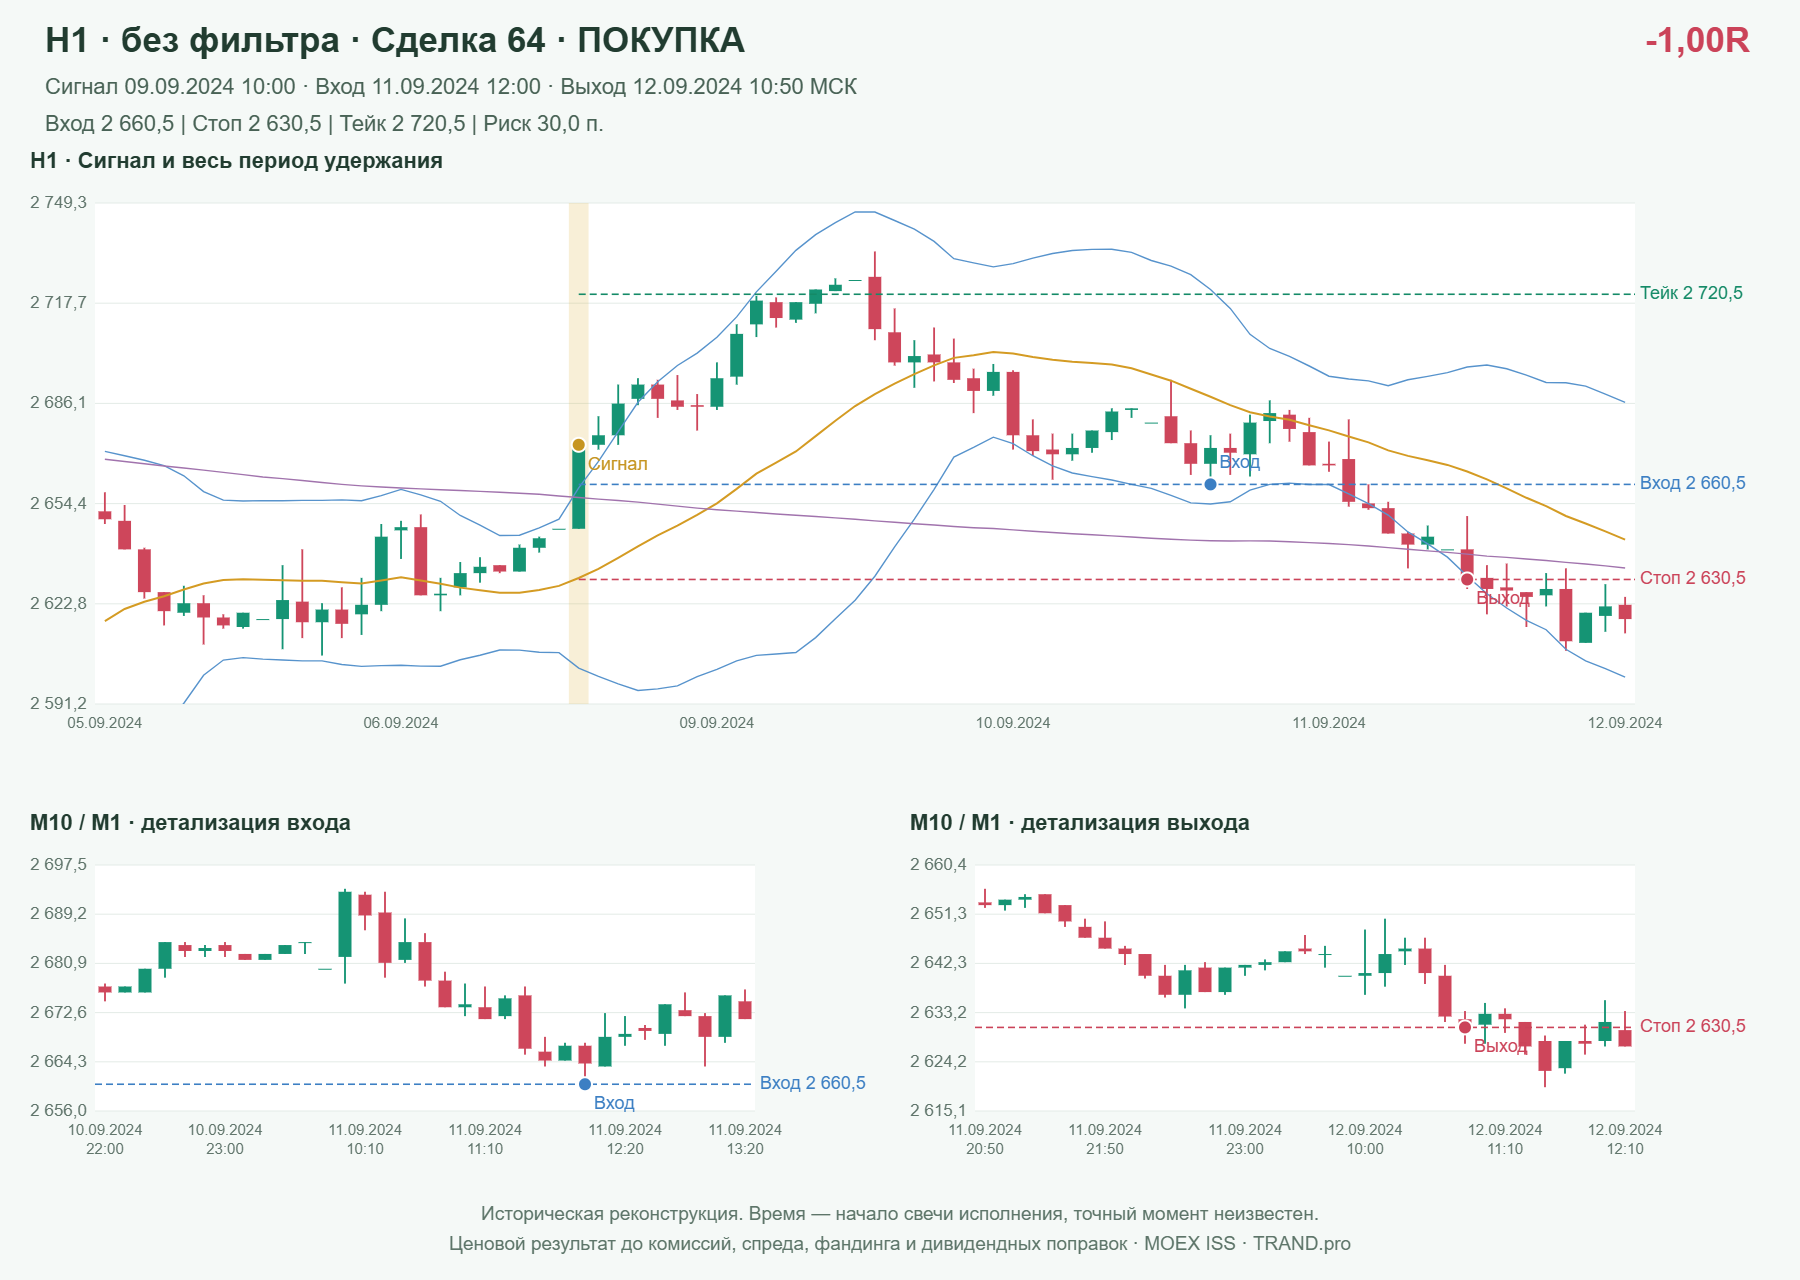Viewport: 1800px width, 1280px height.
Task: Click the 2 615,1 label on exit detail axis
Action: coord(938,1111)
